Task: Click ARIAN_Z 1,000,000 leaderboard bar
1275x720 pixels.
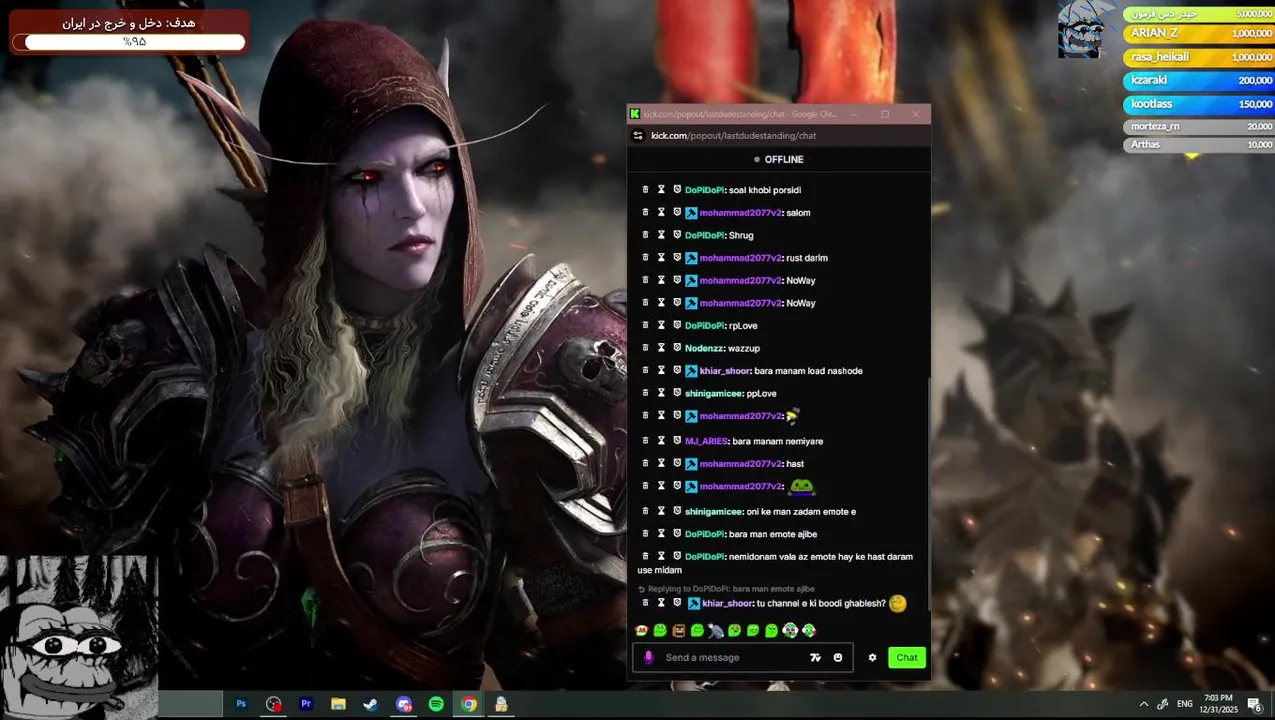Action: click(x=1199, y=33)
